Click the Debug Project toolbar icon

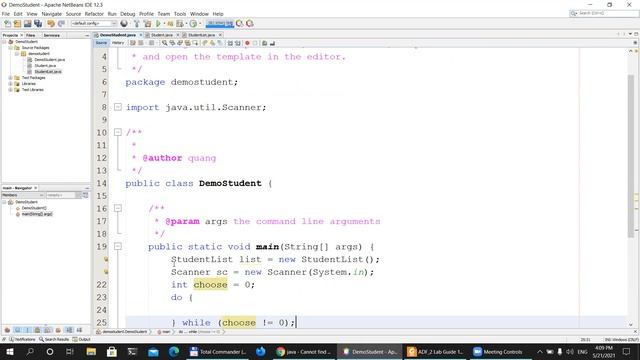coord(170,24)
